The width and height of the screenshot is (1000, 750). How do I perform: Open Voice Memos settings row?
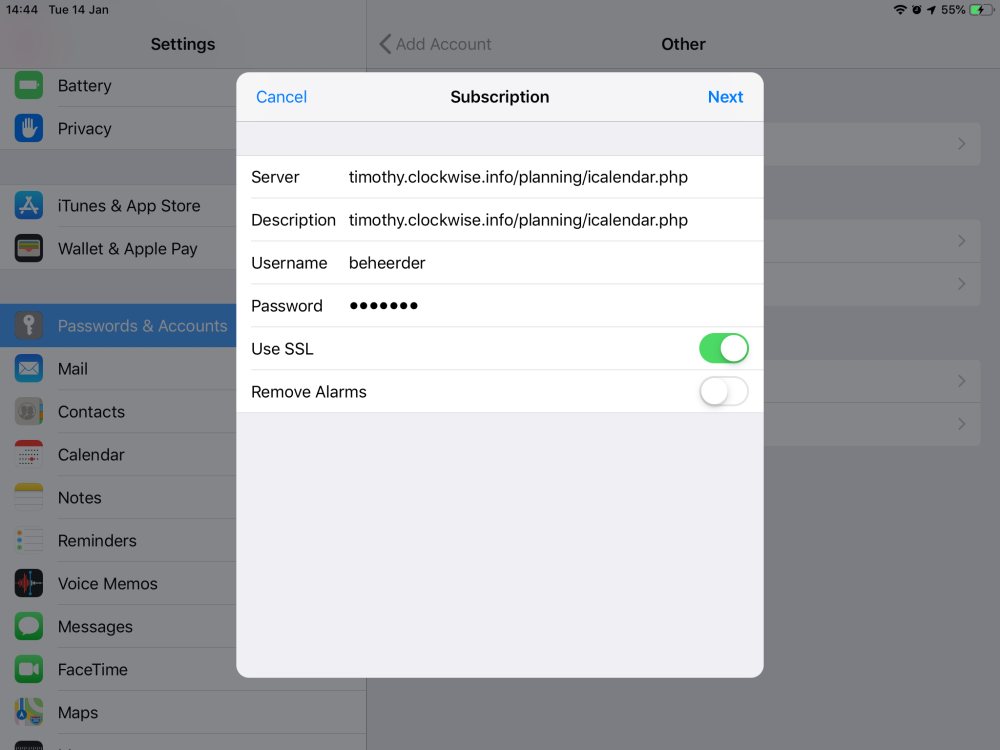(x=118, y=583)
